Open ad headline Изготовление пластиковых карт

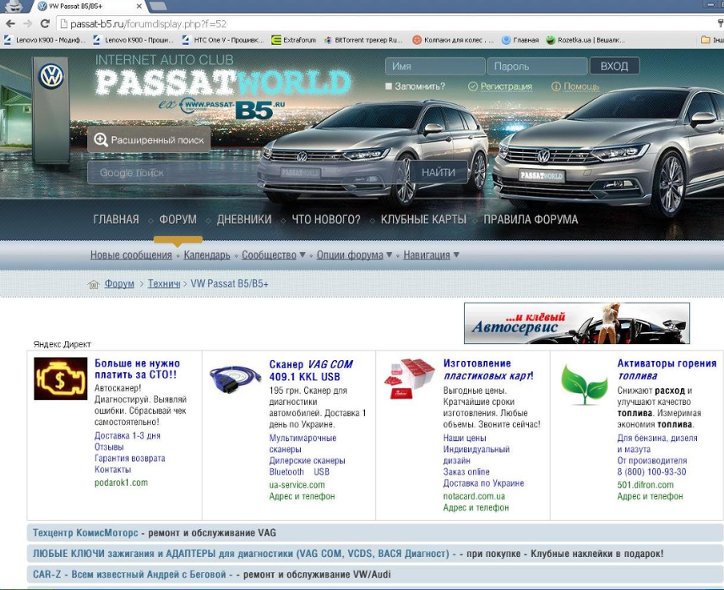[489, 369]
